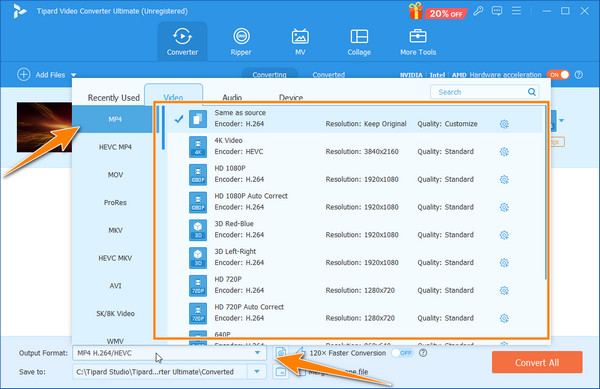Image resolution: width=600 pixels, height=389 pixels.
Task: Open settings gear for HD 720P Auto Correct
Action: 504,318
